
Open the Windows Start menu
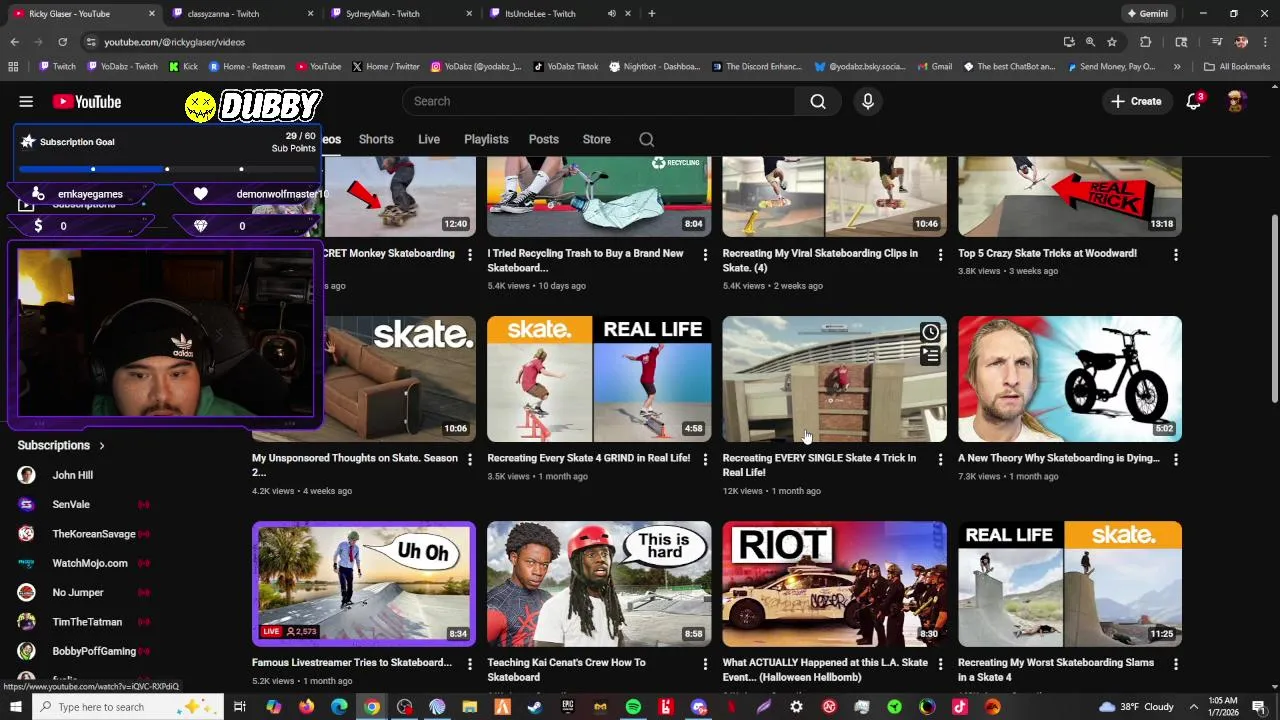[x=16, y=707]
